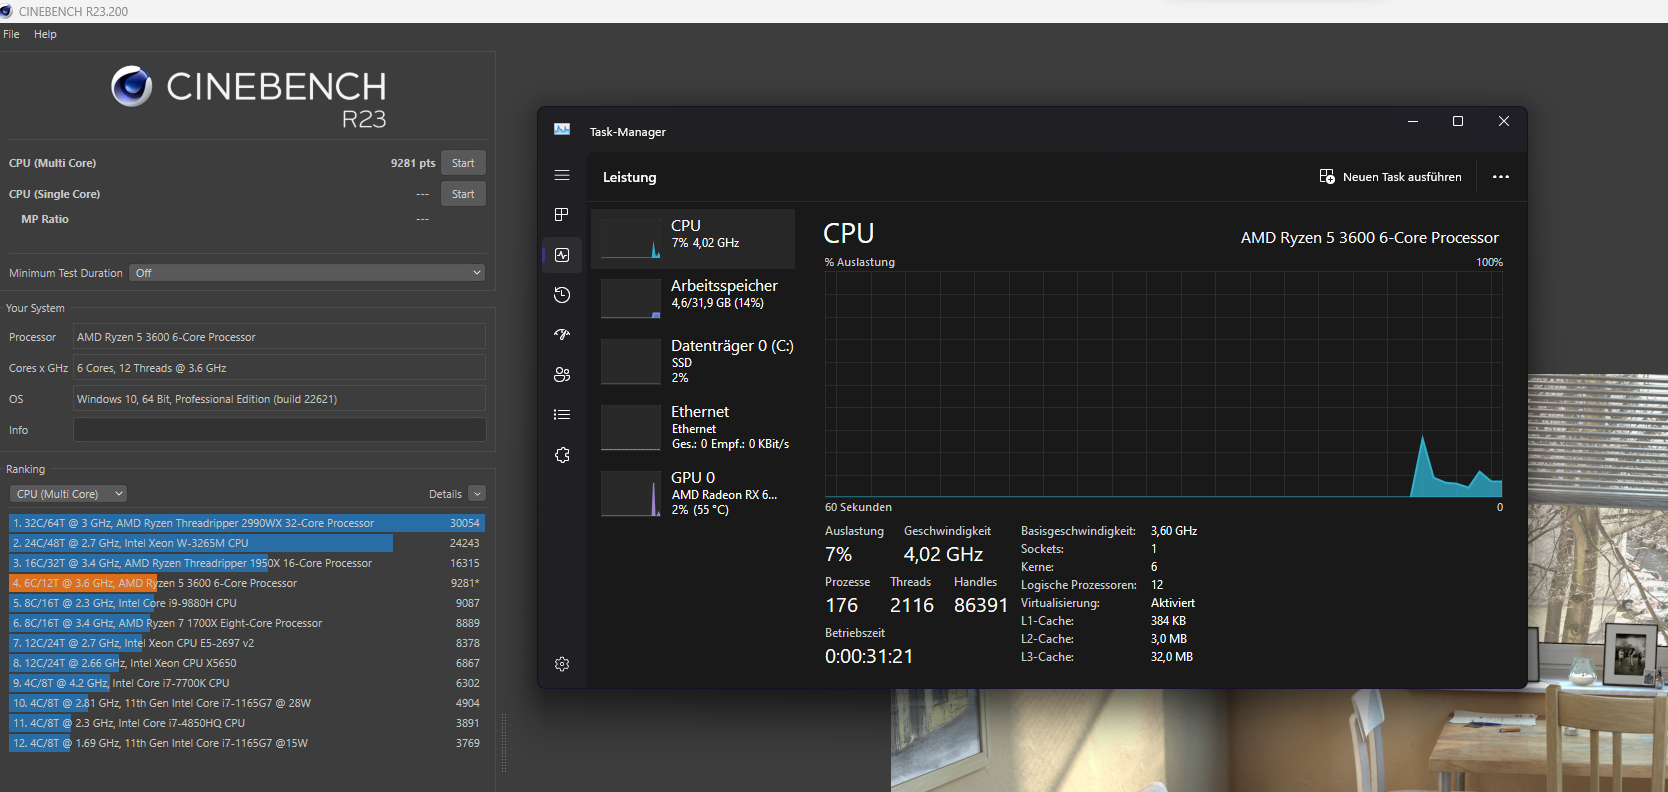Select Ryzen 7 1700X ranking row

coord(246,623)
